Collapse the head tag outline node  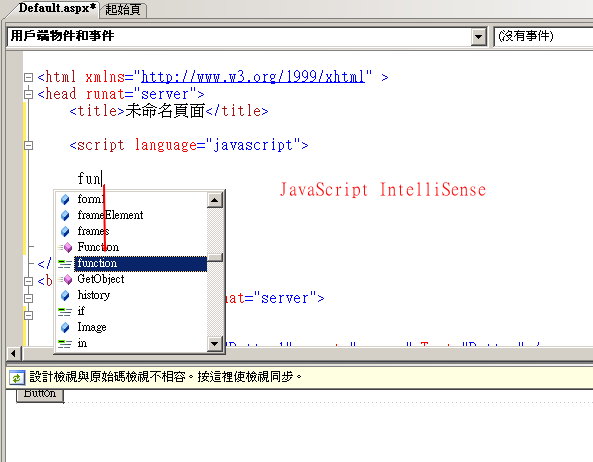tap(28, 94)
